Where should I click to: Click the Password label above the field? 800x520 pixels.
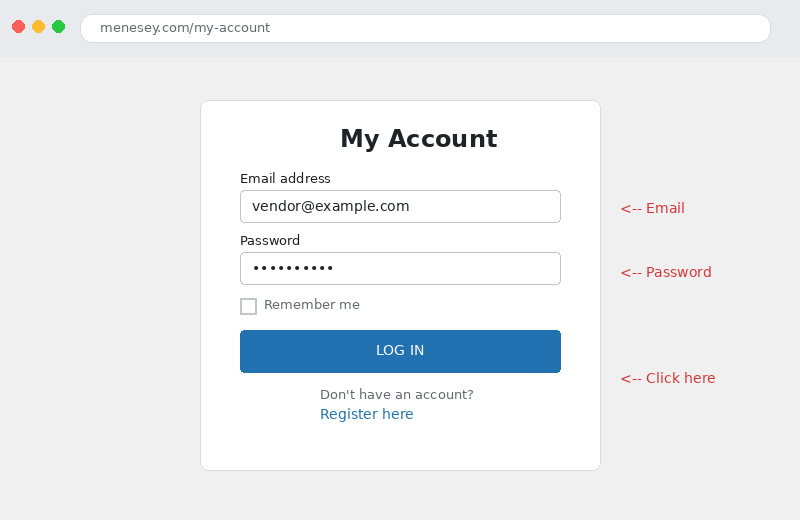[270, 240]
